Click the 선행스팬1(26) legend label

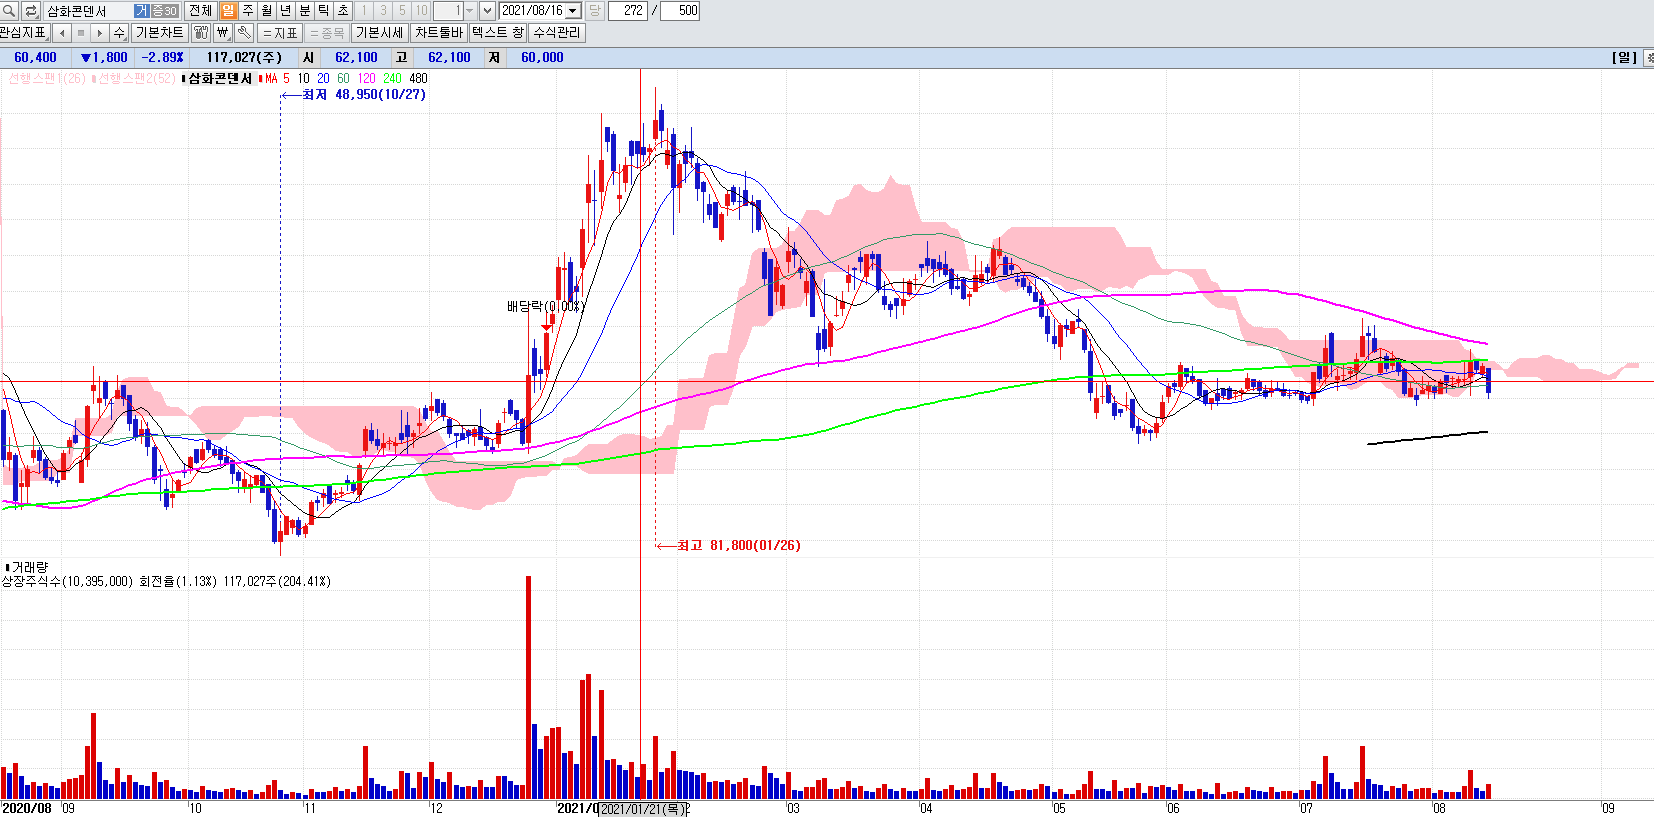coord(46,78)
